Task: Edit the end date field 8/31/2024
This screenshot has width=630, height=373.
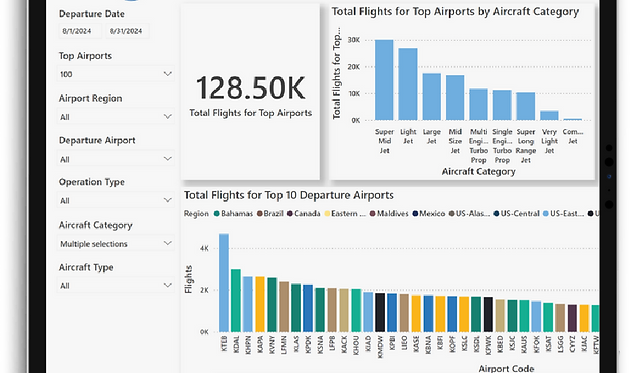Action: [x=127, y=31]
